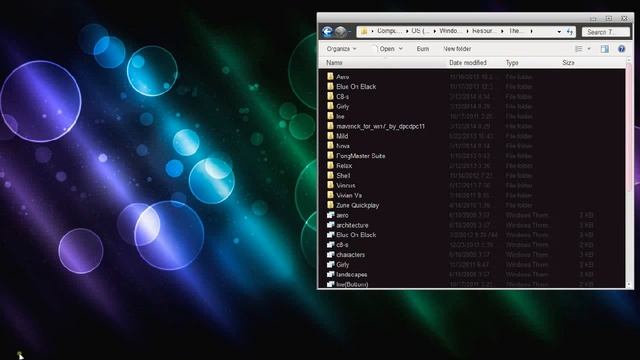Expand the breadcrumb arrow after Resour...
Image resolution: width=640 pixels, height=360 pixels.
click(502, 31)
